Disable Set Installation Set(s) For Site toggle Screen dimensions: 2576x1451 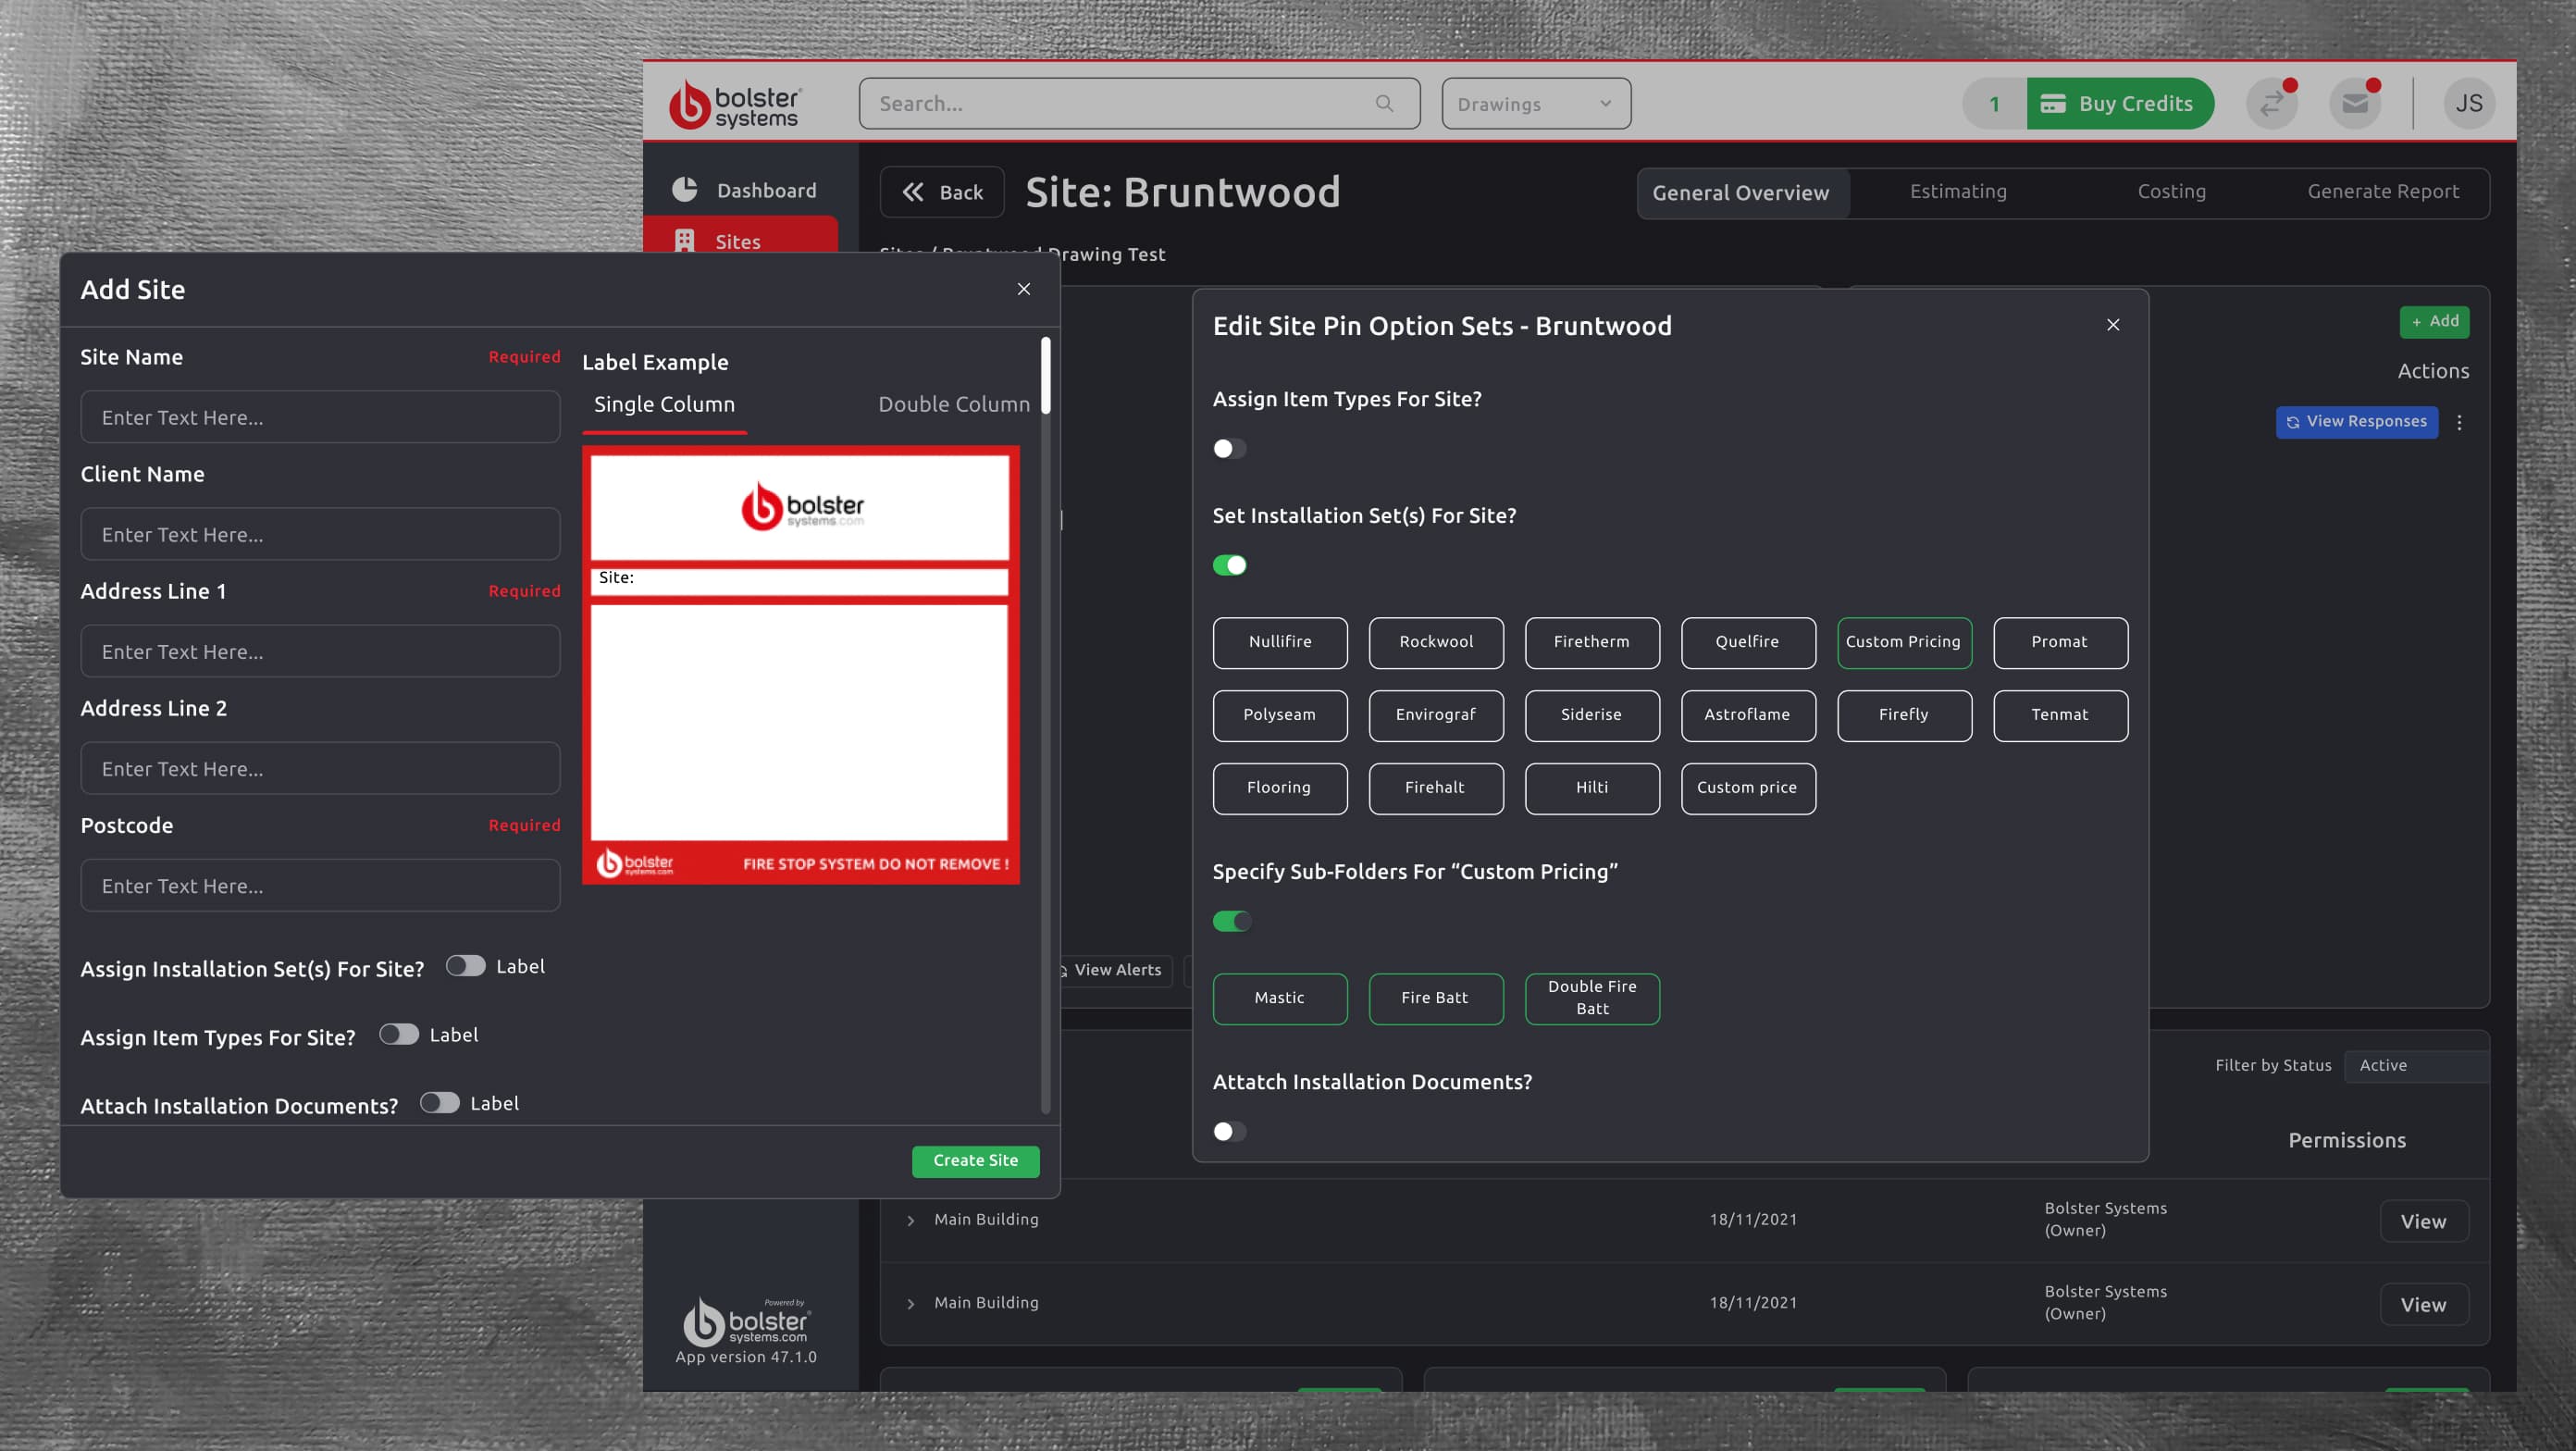[1229, 565]
